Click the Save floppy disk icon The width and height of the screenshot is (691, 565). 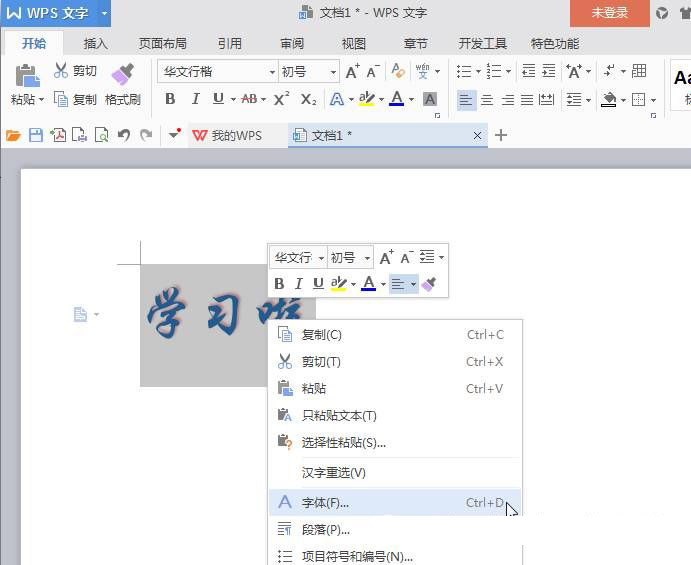pos(36,135)
